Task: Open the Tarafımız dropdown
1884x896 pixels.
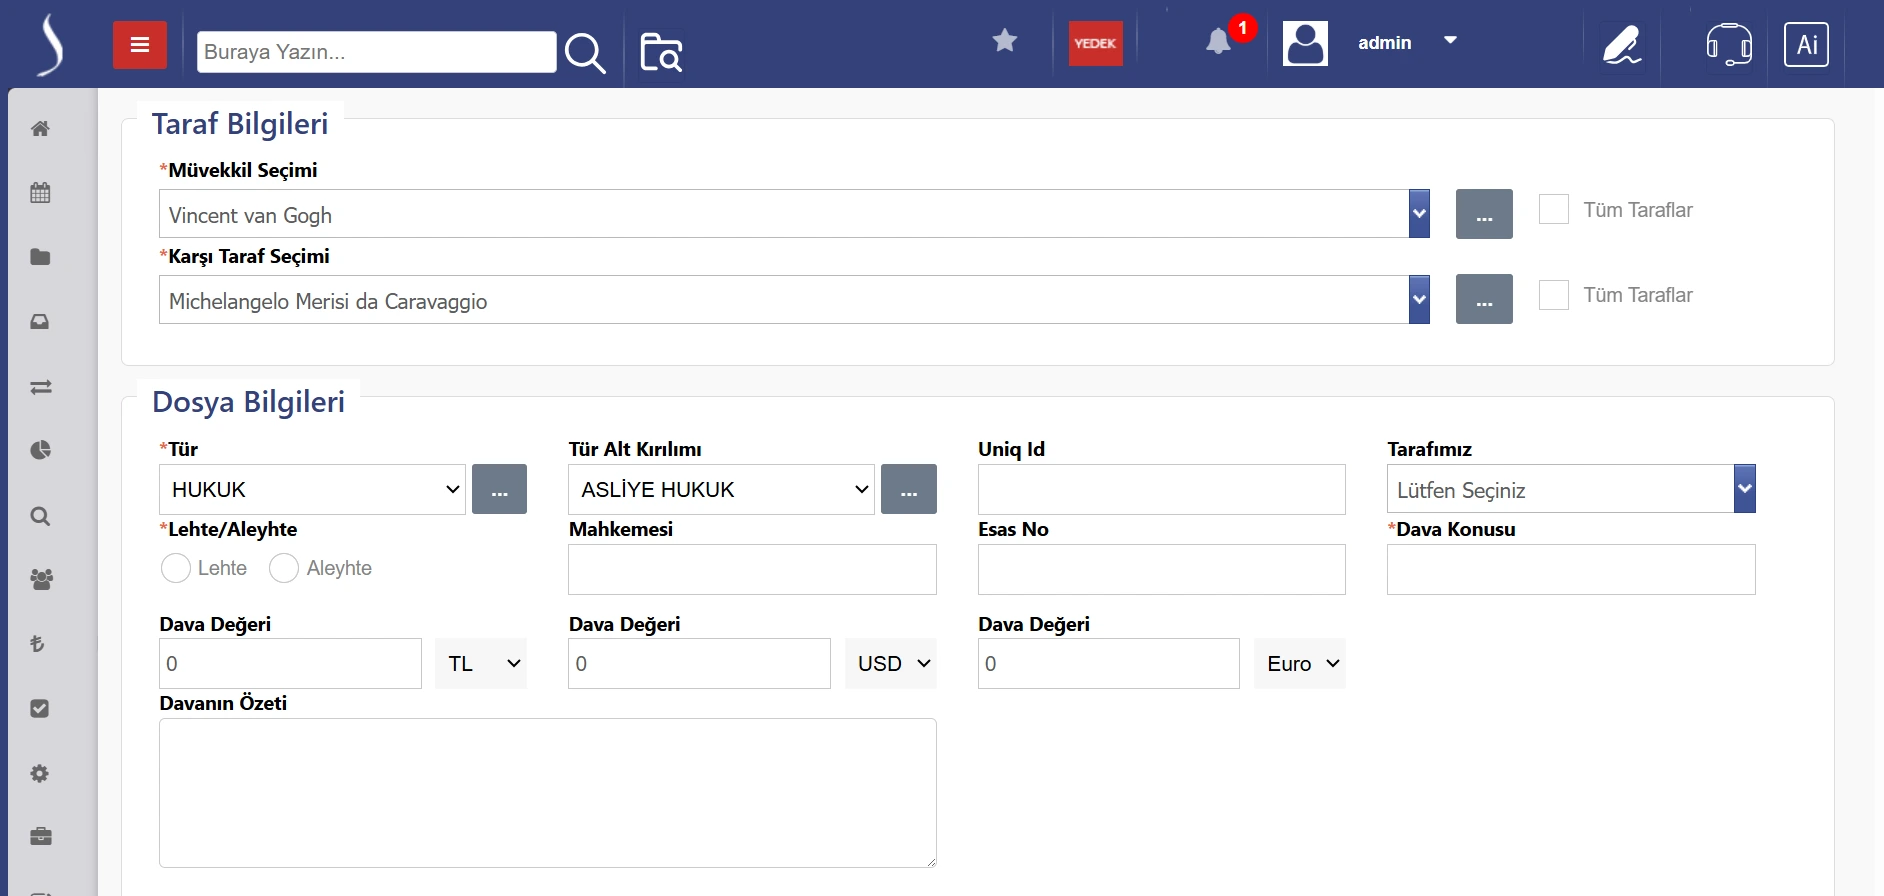Action: pos(1570,490)
